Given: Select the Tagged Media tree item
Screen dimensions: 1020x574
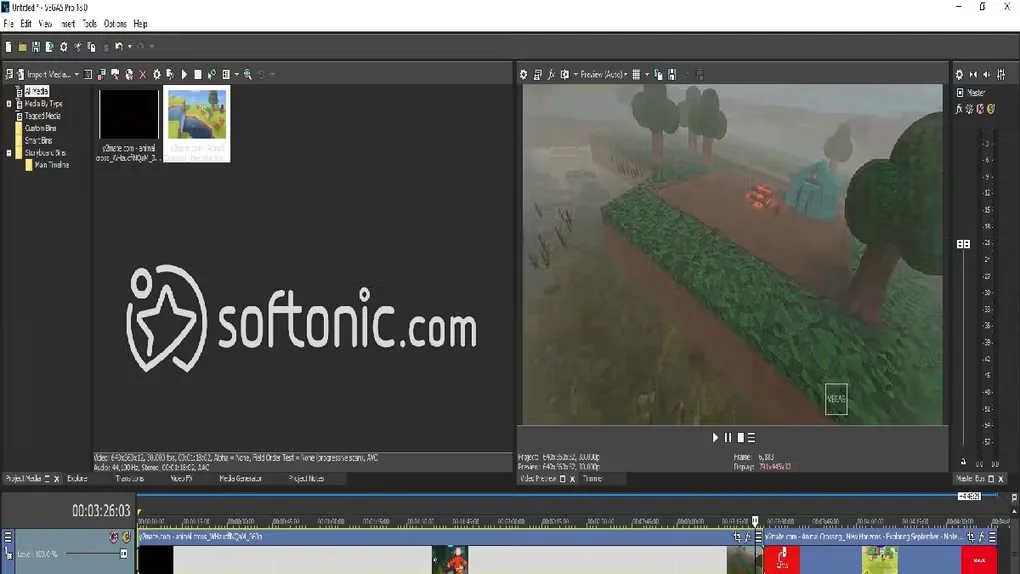Looking at the screenshot, I should point(42,116).
